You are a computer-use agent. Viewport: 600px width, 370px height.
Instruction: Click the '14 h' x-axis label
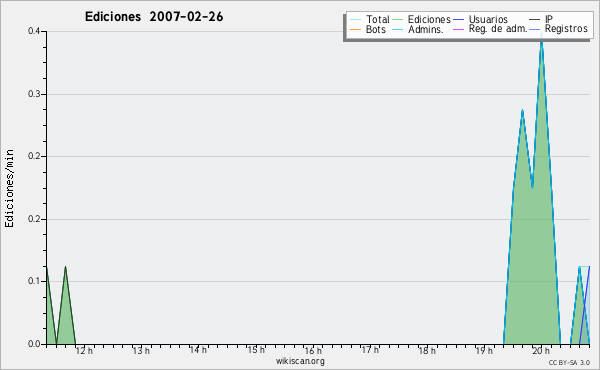[x=198, y=350]
